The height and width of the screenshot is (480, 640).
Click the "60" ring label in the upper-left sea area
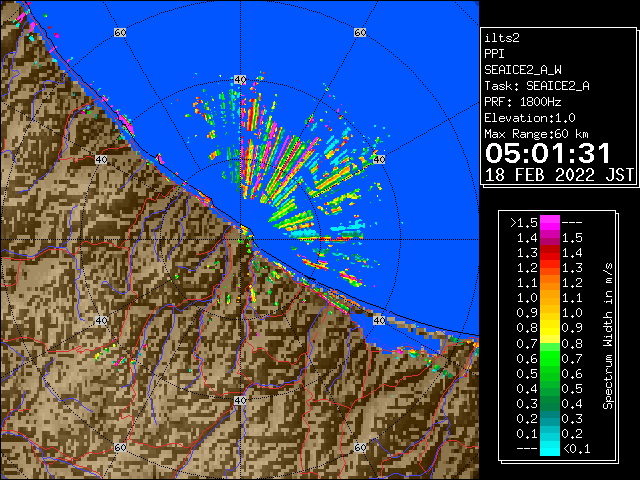click(x=120, y=32)
